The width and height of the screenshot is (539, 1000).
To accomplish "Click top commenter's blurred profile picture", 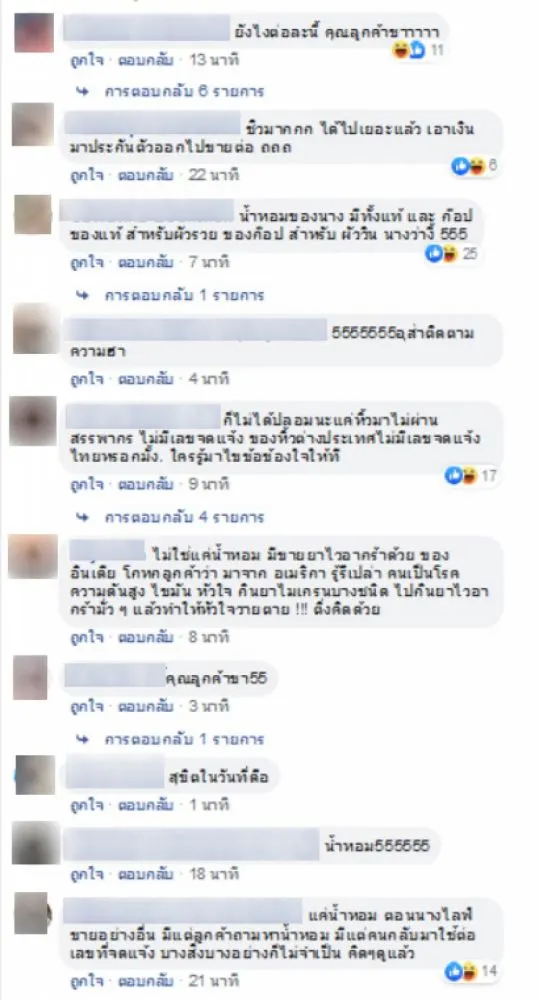I will [34, 32].
